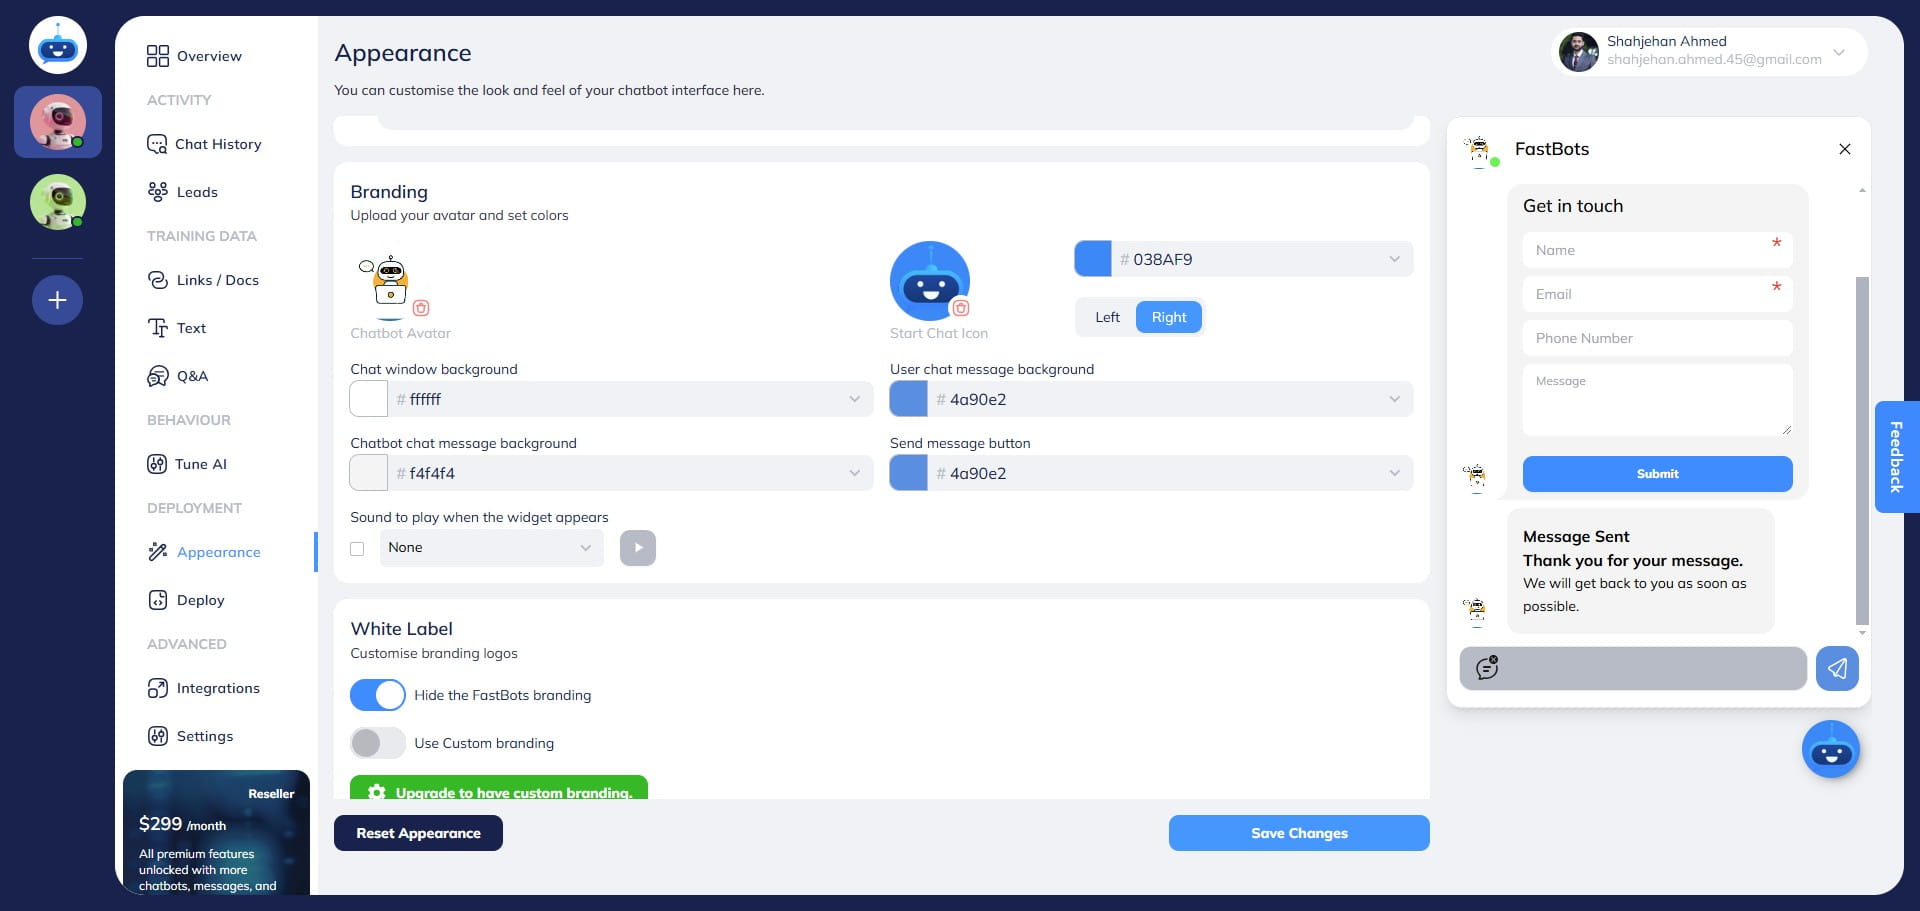Delete the current Chatbot Avatar
Screen dimensions: 1920x911
421,309
